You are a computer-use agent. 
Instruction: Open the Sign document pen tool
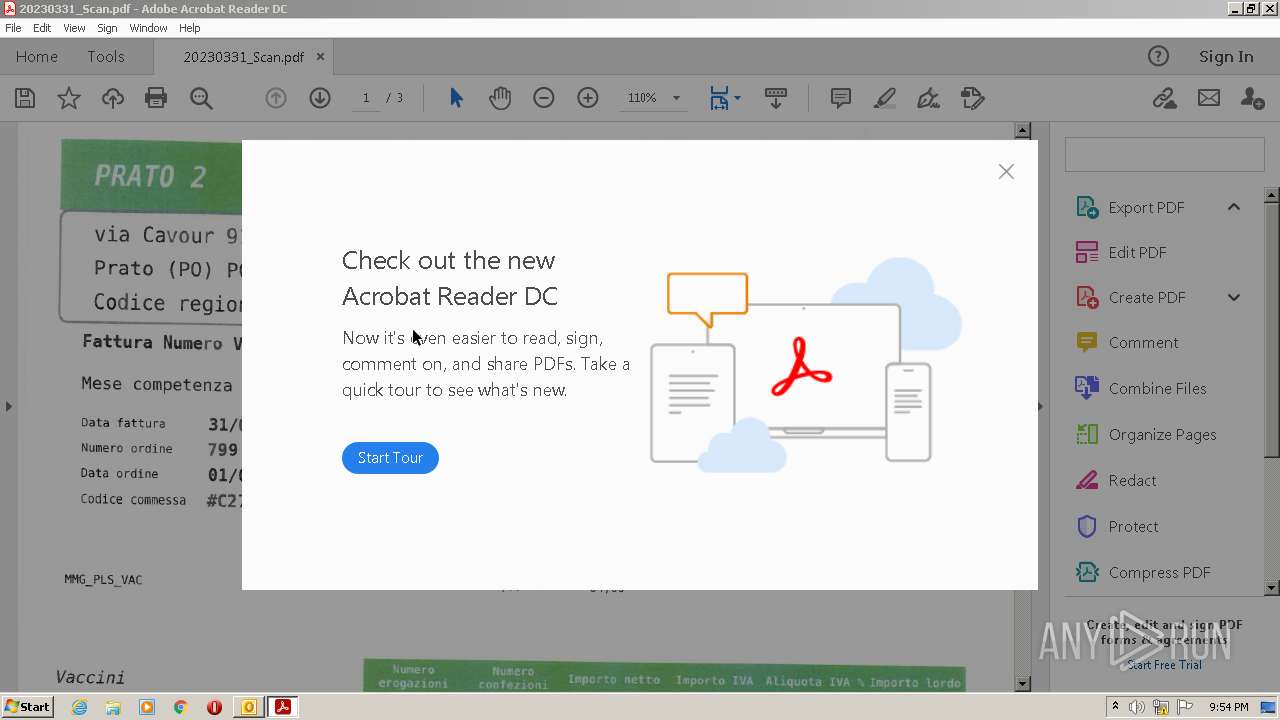[x=929, y=98]
